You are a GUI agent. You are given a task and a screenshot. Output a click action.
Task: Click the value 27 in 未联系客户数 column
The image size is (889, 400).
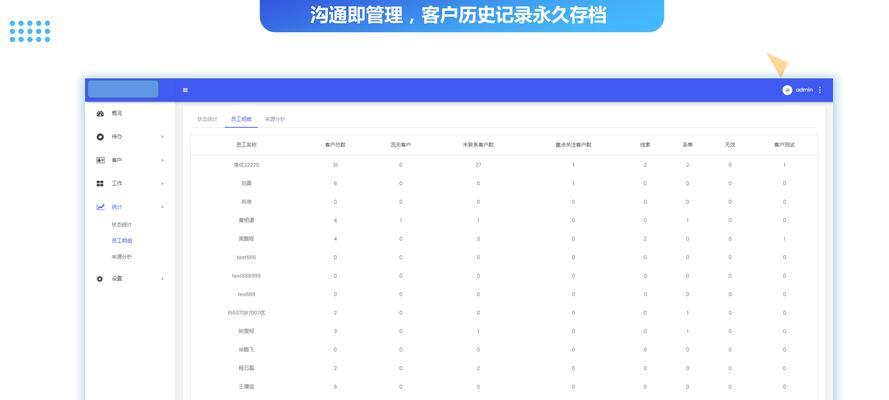pos(478,165)
